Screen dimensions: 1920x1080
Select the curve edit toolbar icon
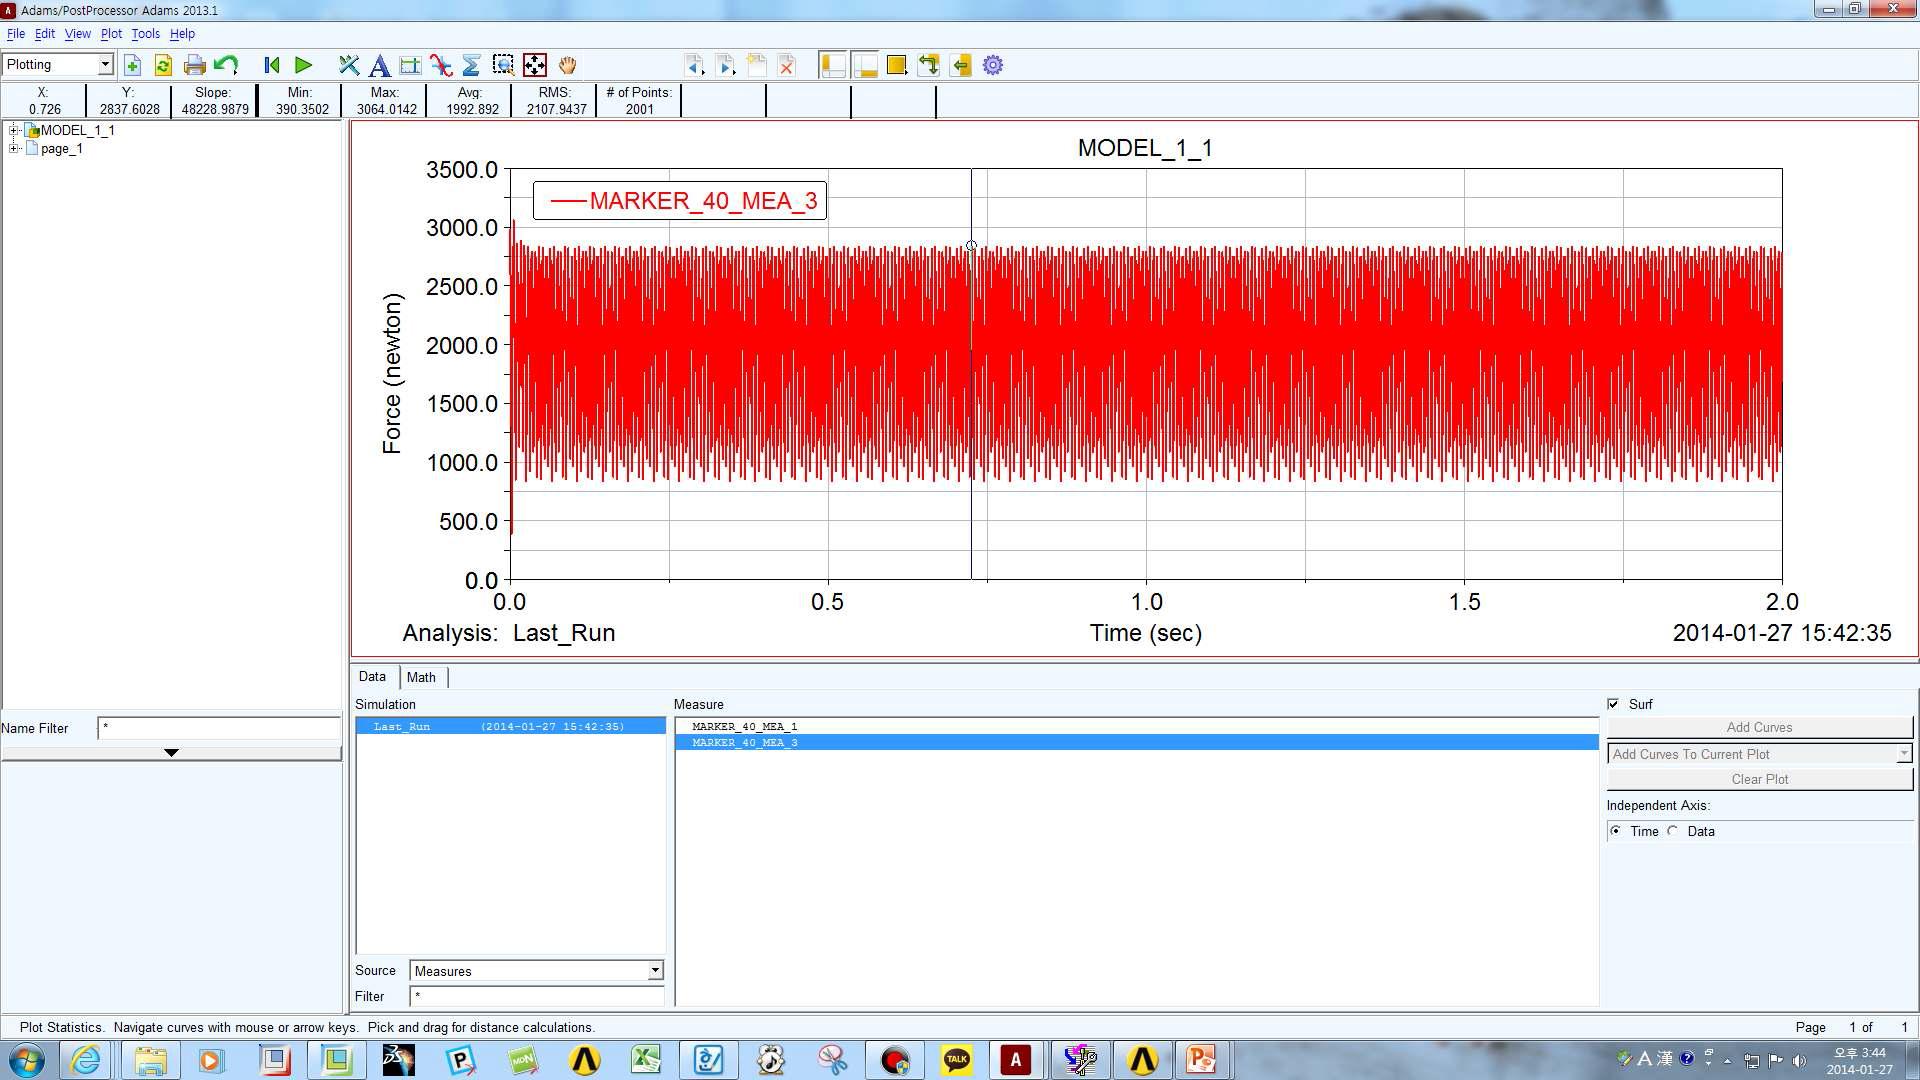click(x=348, y=66)
